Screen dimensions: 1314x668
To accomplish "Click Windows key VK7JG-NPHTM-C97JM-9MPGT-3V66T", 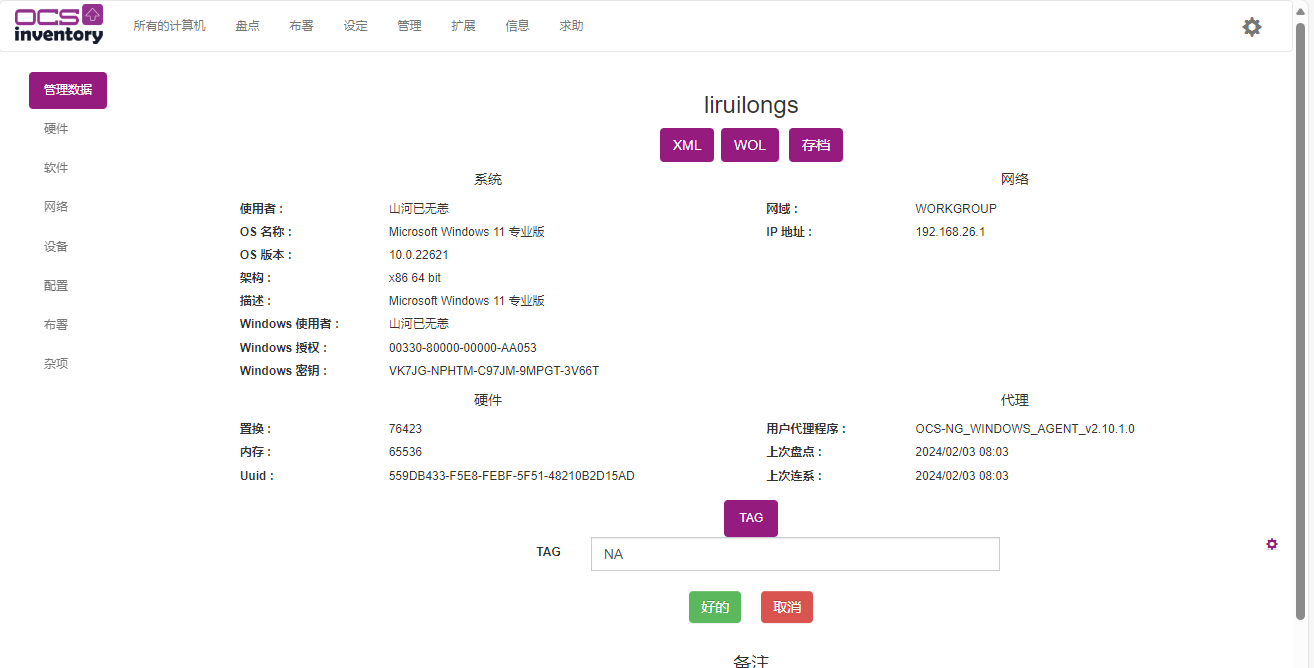I will pos(494,371).
